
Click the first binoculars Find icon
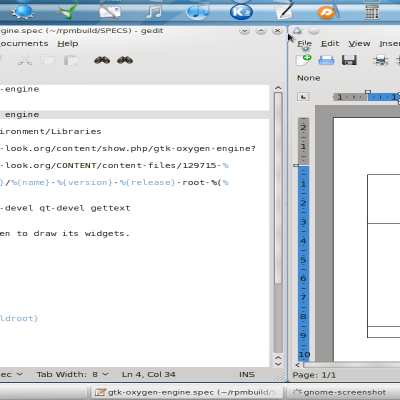(102, 60)
